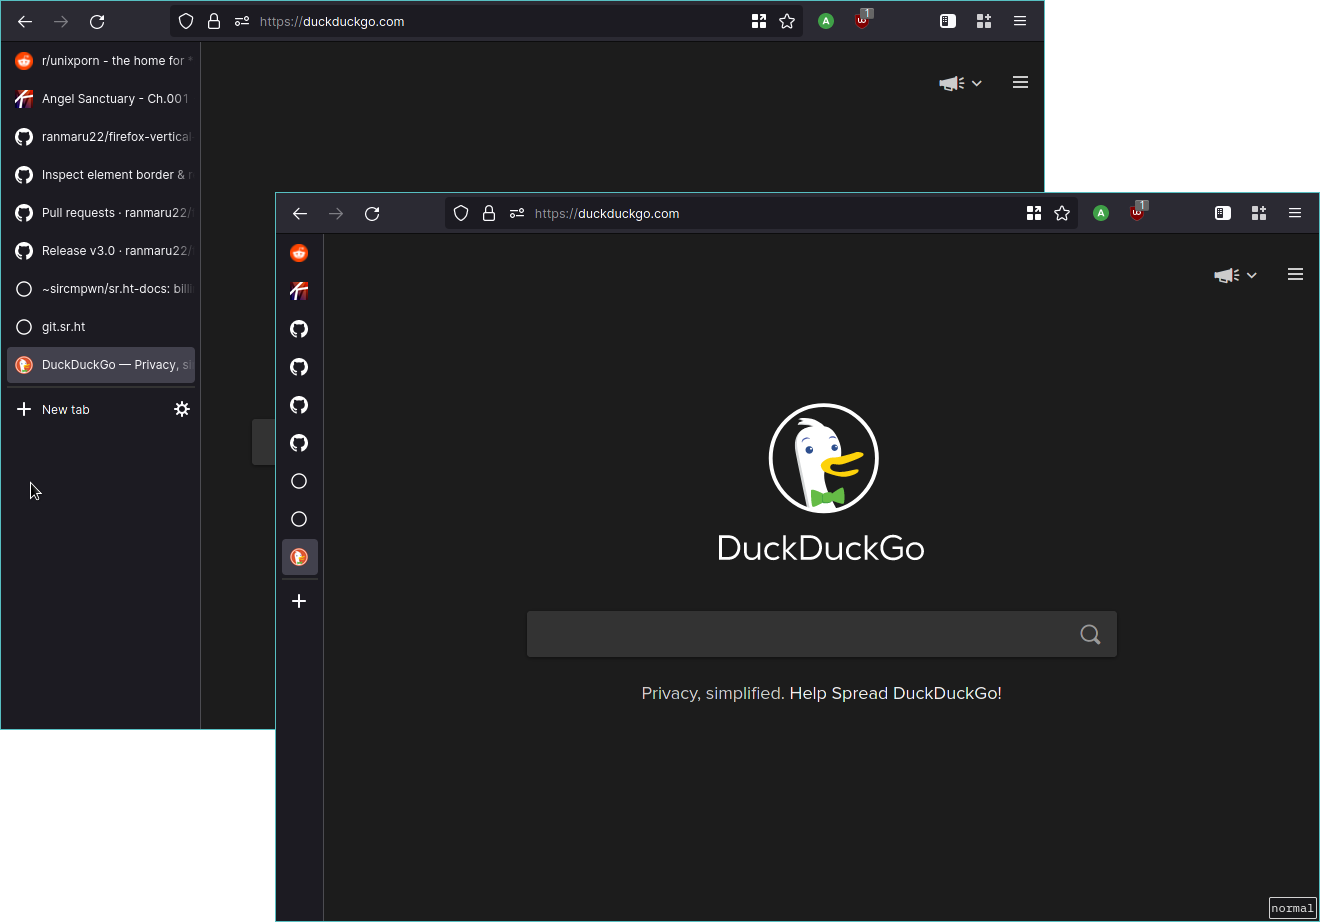Click the DuckDuckGo logo
The image size is (1320, 922).
(822, 483)
